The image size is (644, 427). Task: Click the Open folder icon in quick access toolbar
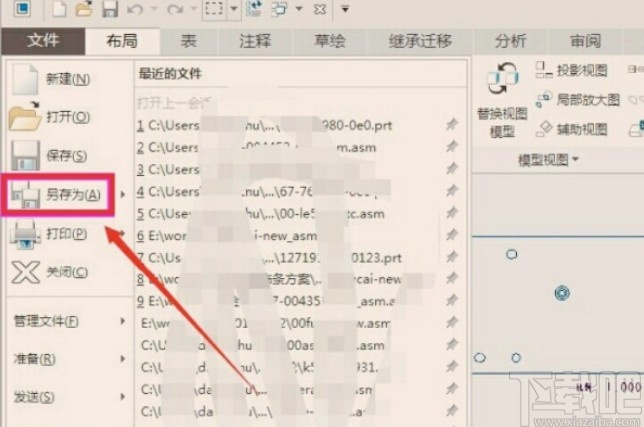[x=84, y=8]
